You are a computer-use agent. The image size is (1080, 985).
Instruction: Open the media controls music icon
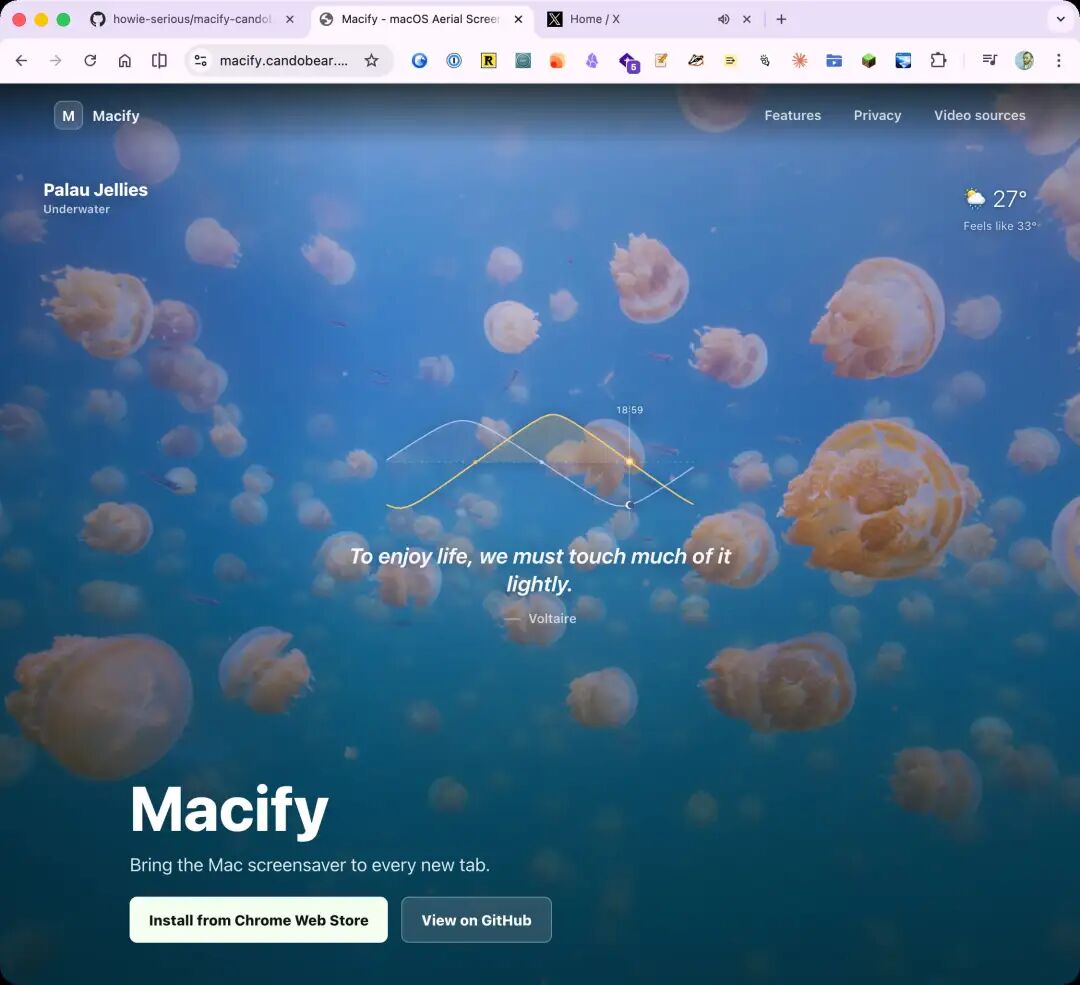pyautogui.click(x=990, y=61)
